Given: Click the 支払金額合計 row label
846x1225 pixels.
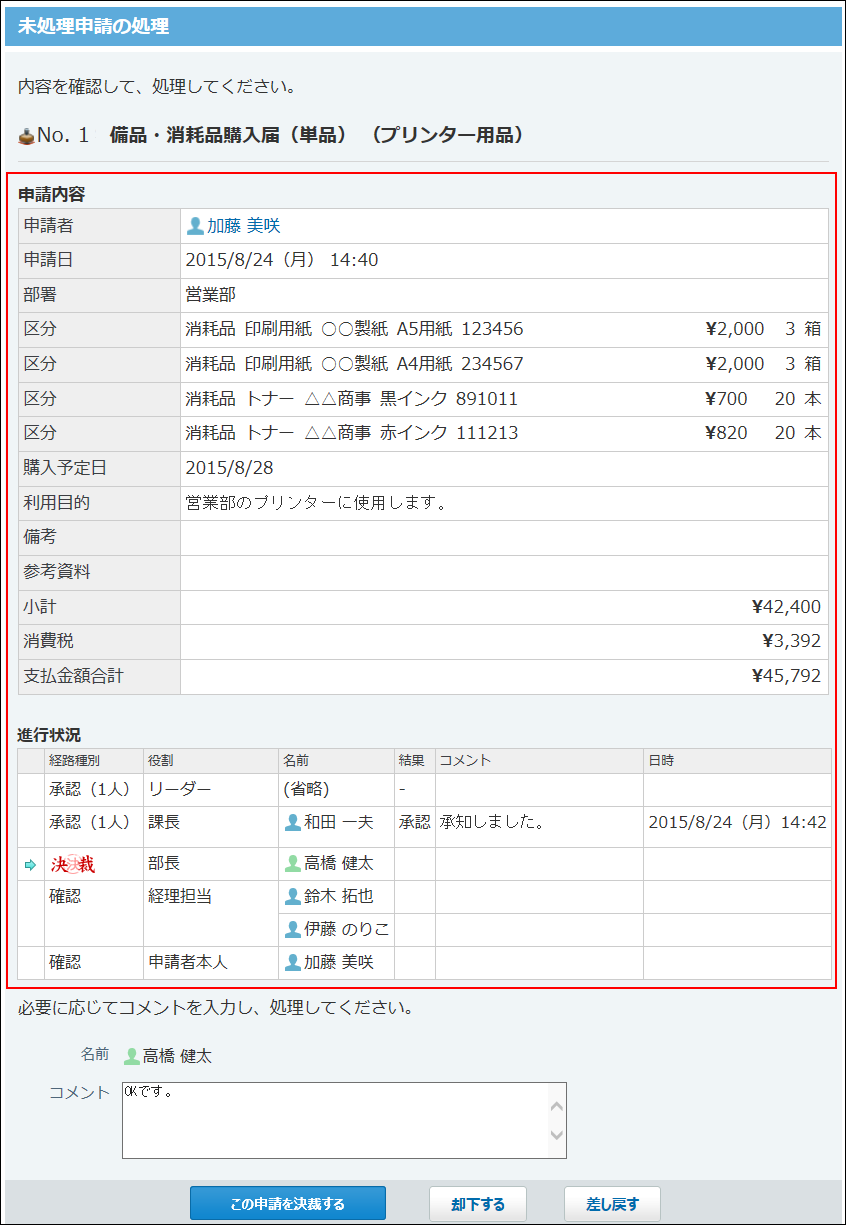Looking at the screenshot, I should (x=73, y=677).
